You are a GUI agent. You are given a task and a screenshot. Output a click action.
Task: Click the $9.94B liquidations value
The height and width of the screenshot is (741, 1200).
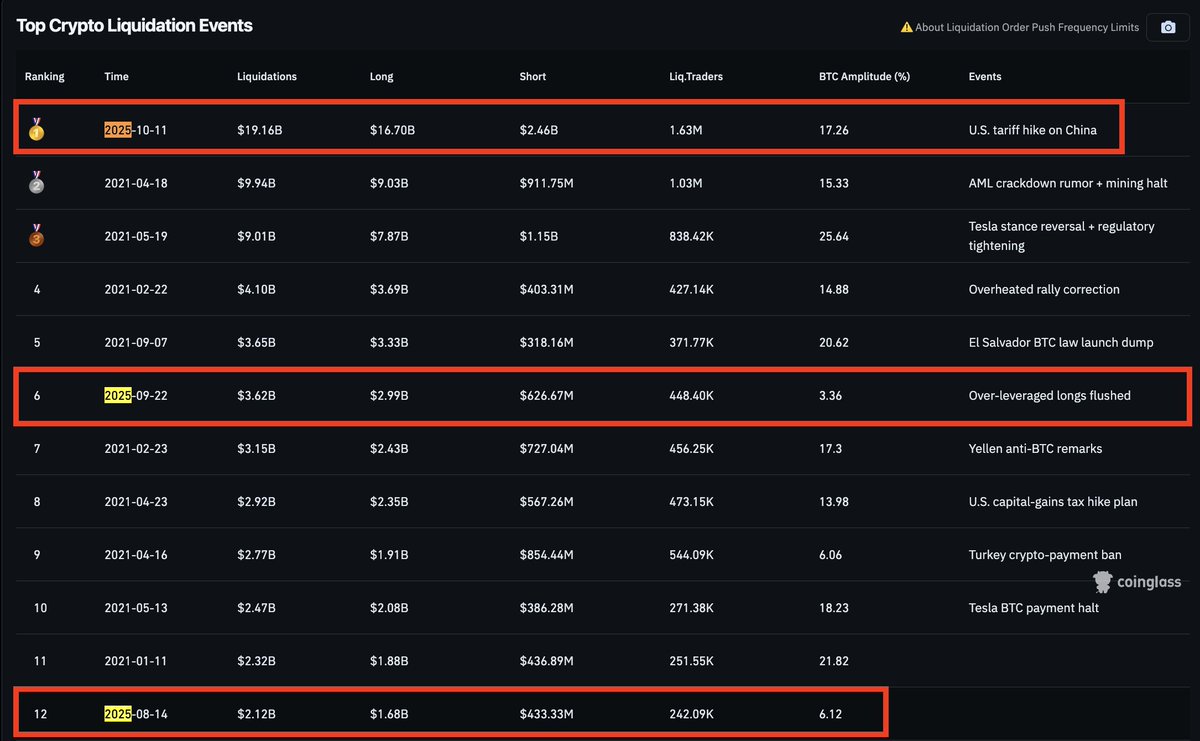[x=256, y=183]
